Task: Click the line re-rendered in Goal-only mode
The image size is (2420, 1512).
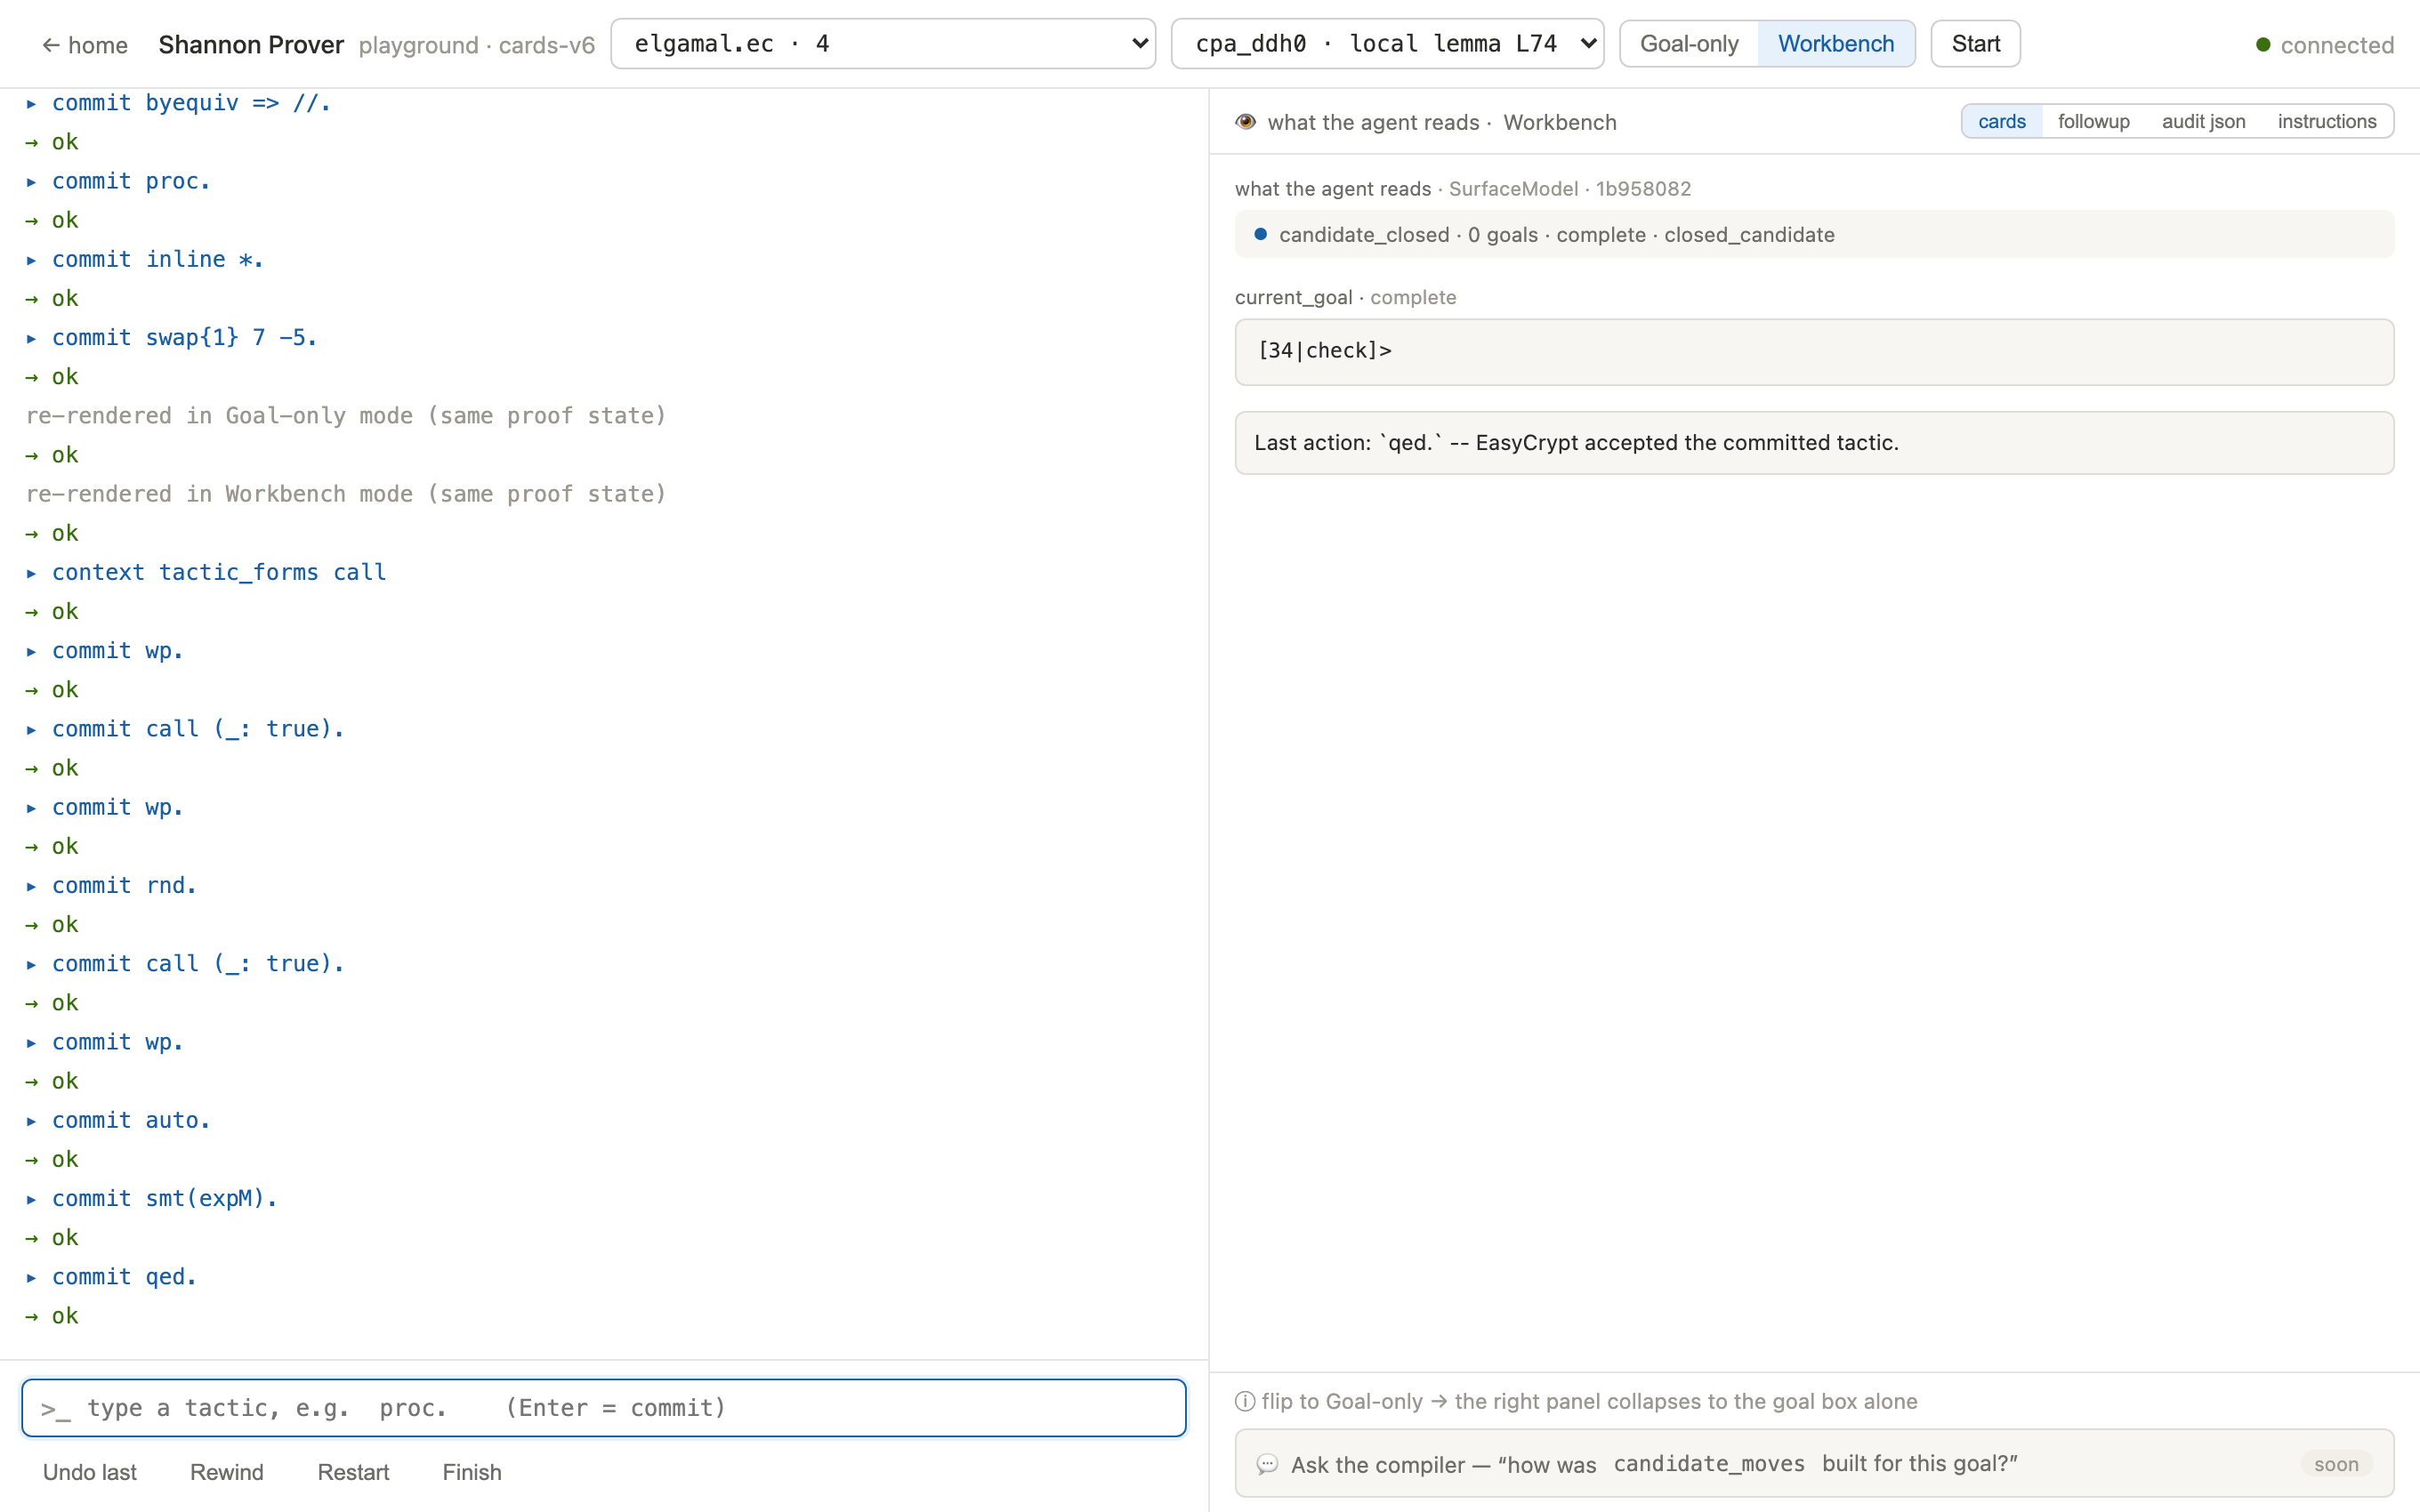Action: coord(346,415)
